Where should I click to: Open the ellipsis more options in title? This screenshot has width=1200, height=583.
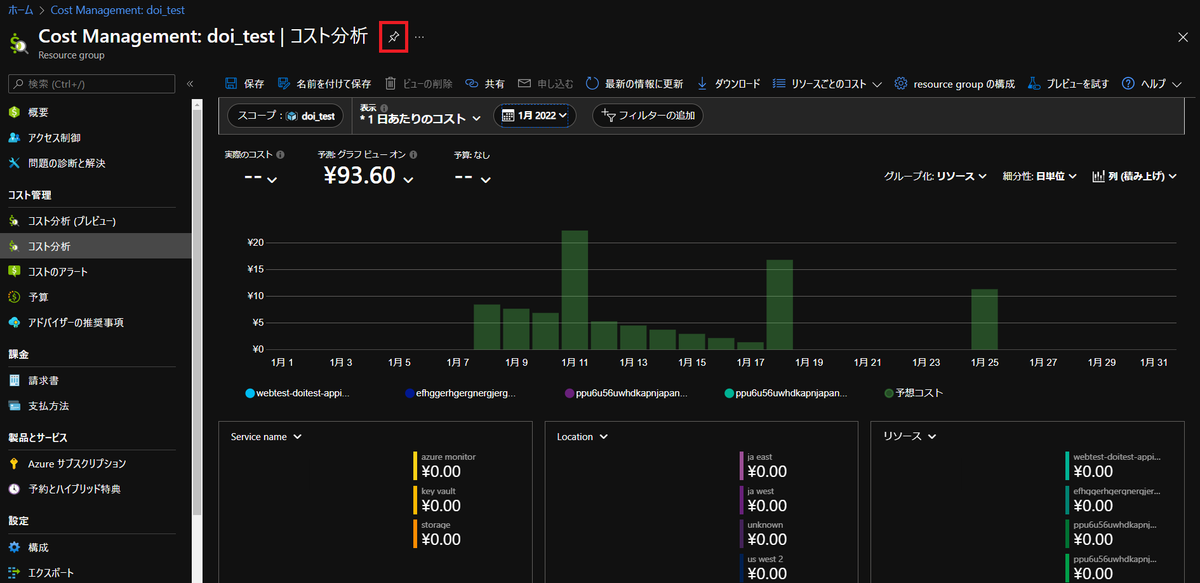click(419, 37)
